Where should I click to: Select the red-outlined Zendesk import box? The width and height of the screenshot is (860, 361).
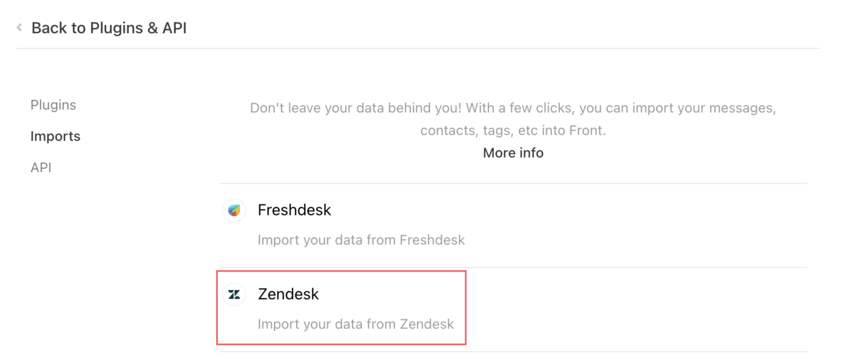click(x=341, y=308)
